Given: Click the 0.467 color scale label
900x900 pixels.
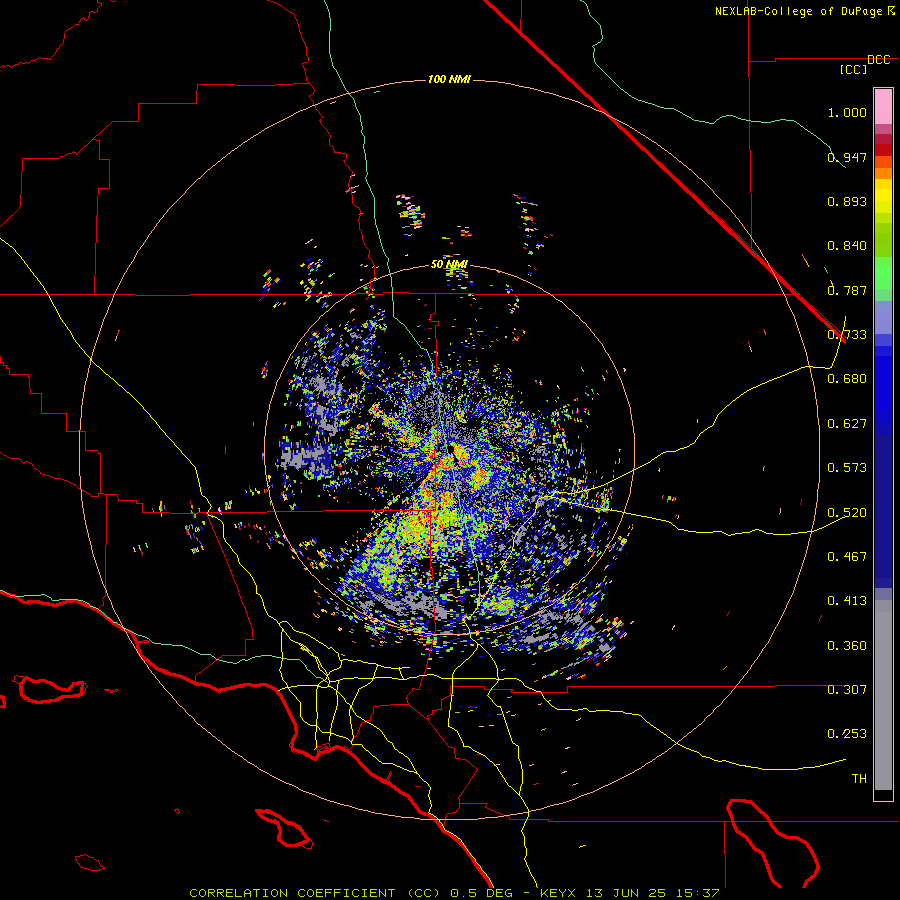Looking at the screenshot, I should click(847, 557).
